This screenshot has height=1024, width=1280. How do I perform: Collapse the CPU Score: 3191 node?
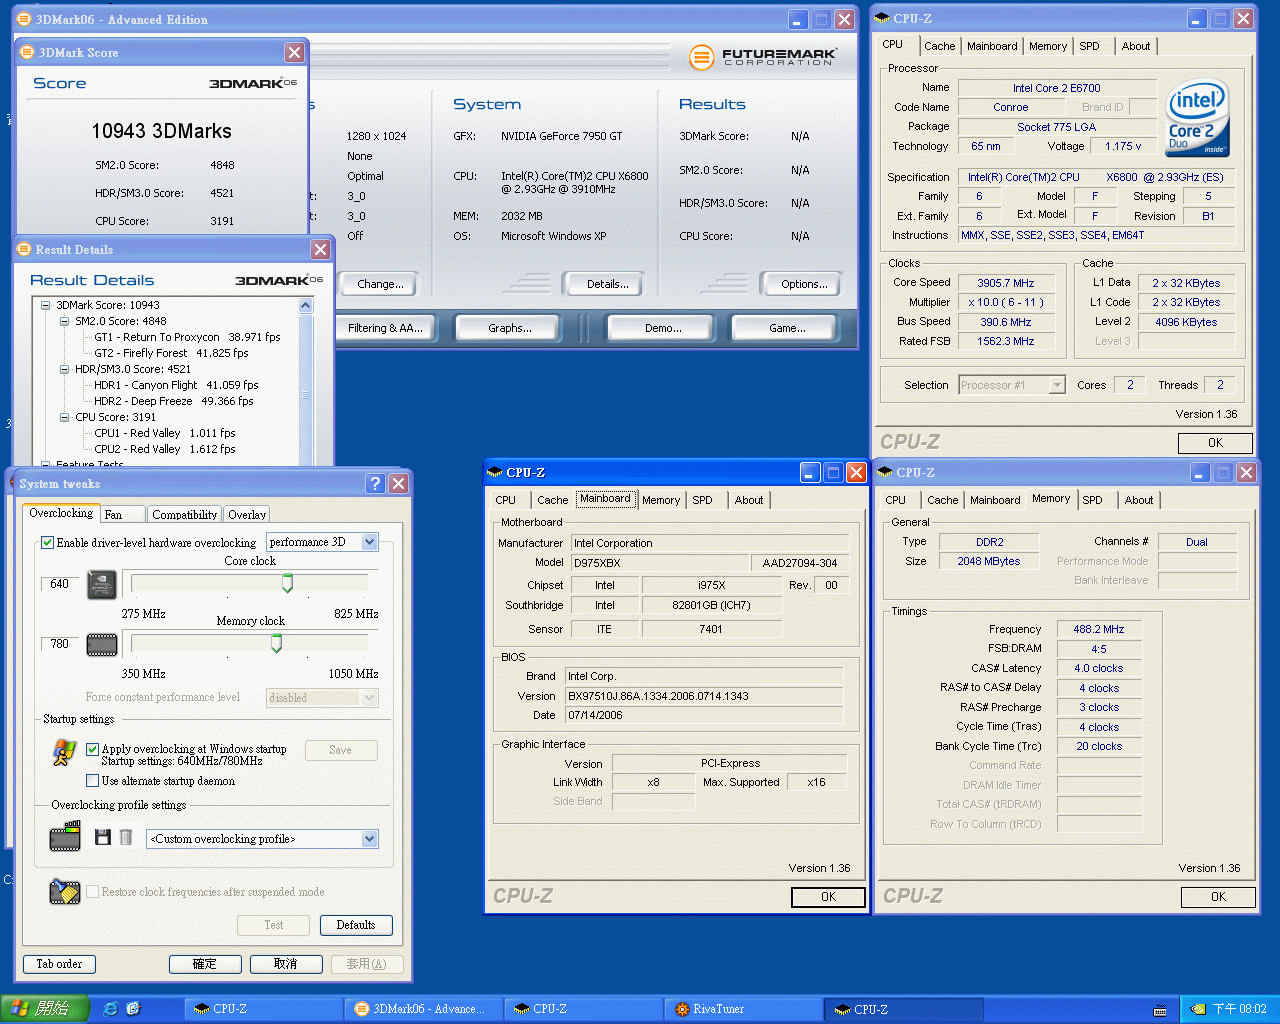[x=64, y=417]
